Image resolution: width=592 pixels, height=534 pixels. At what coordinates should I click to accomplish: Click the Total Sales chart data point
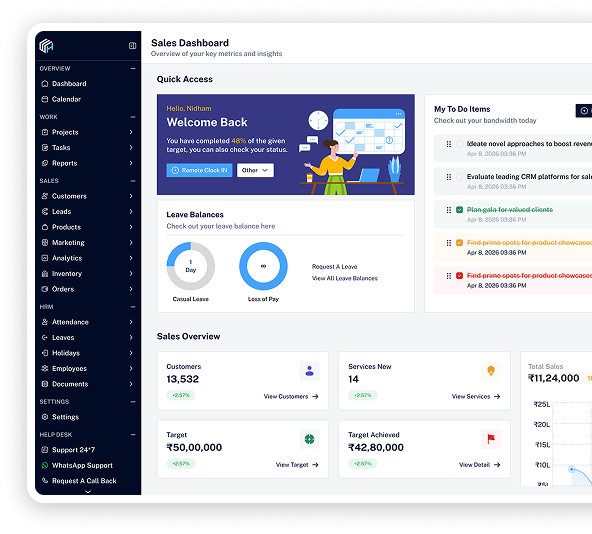(571, 469)
